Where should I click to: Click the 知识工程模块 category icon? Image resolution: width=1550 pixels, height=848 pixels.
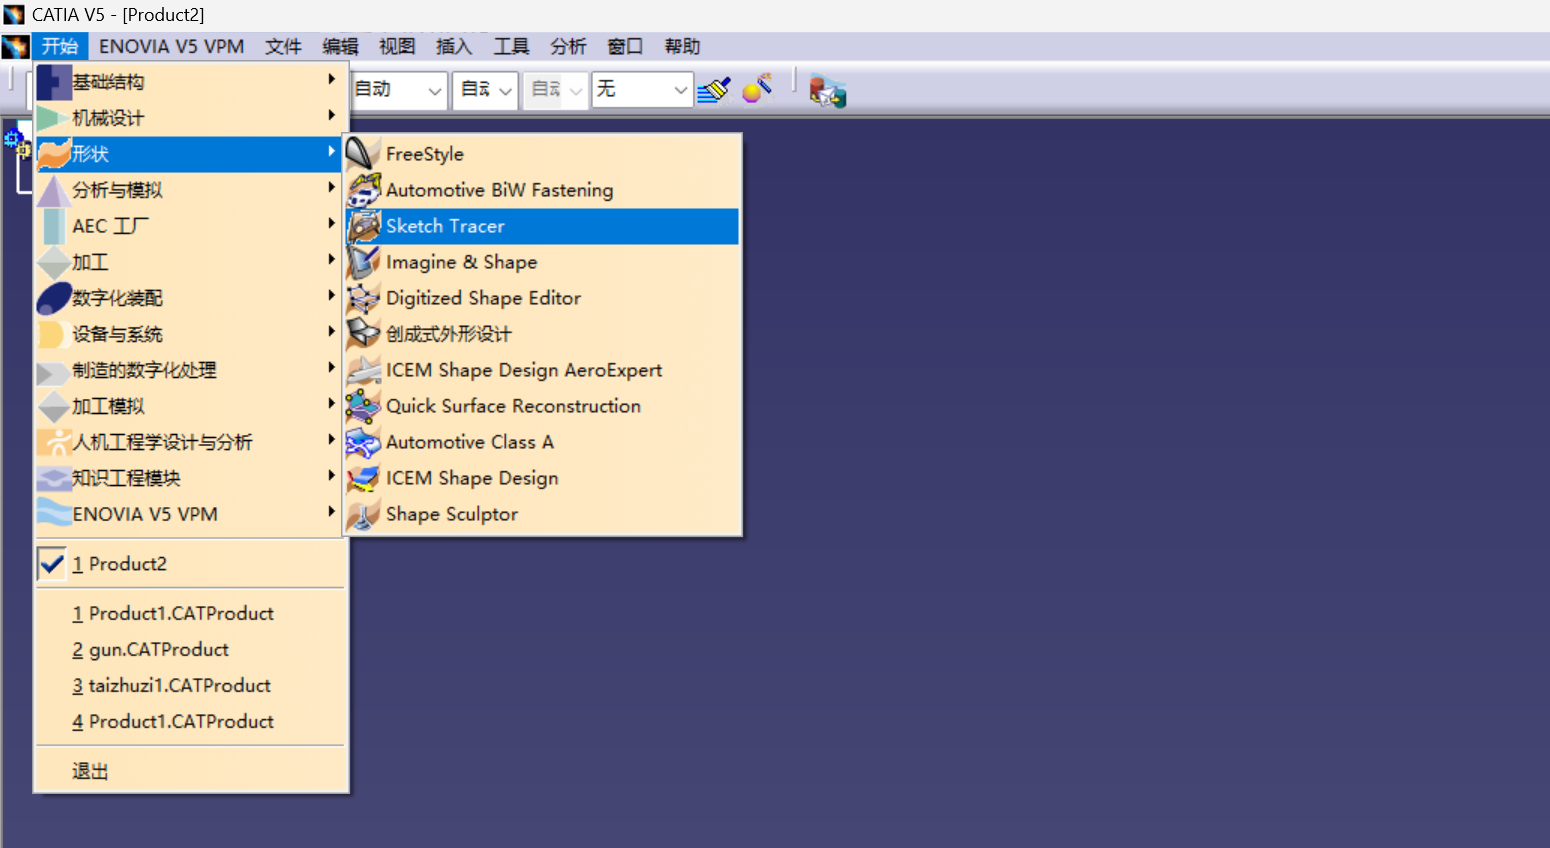(54, 478)
